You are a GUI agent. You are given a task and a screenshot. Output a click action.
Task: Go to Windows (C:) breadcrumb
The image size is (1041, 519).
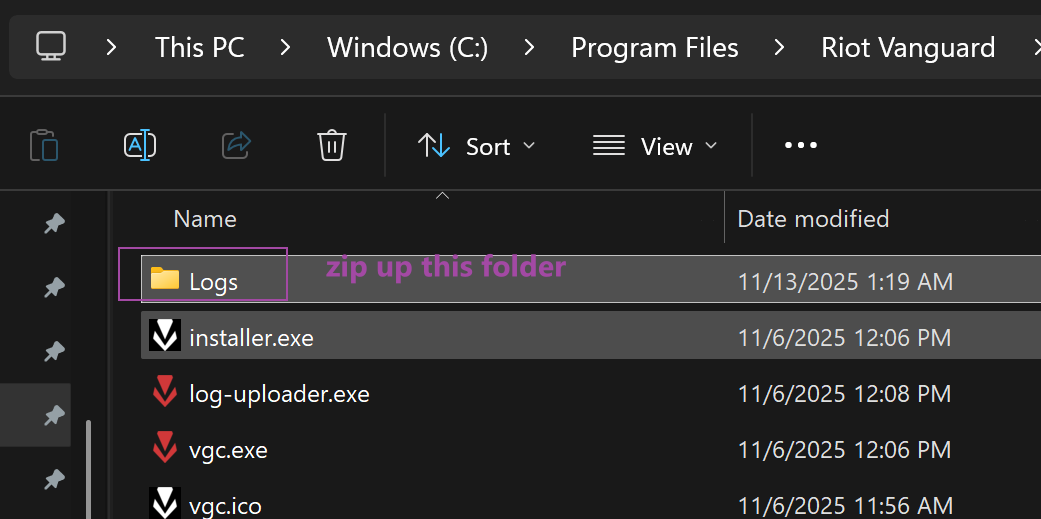point(408,47)
